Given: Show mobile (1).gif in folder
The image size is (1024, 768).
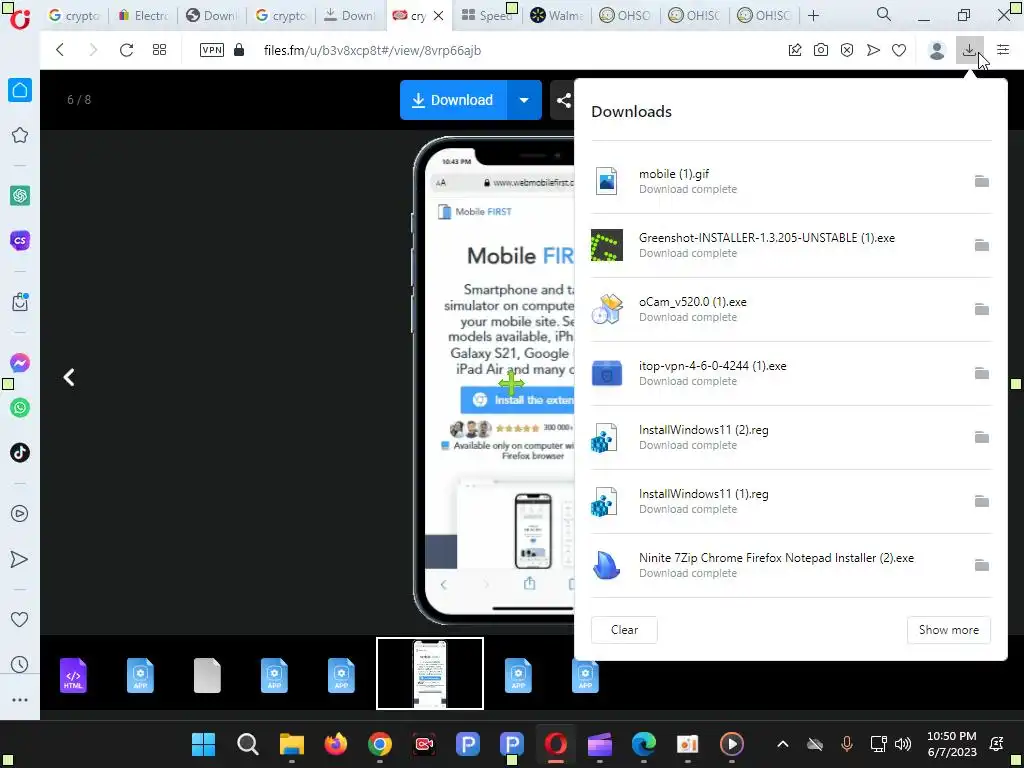Looking at the screenshot, I should tap(982, 181).
